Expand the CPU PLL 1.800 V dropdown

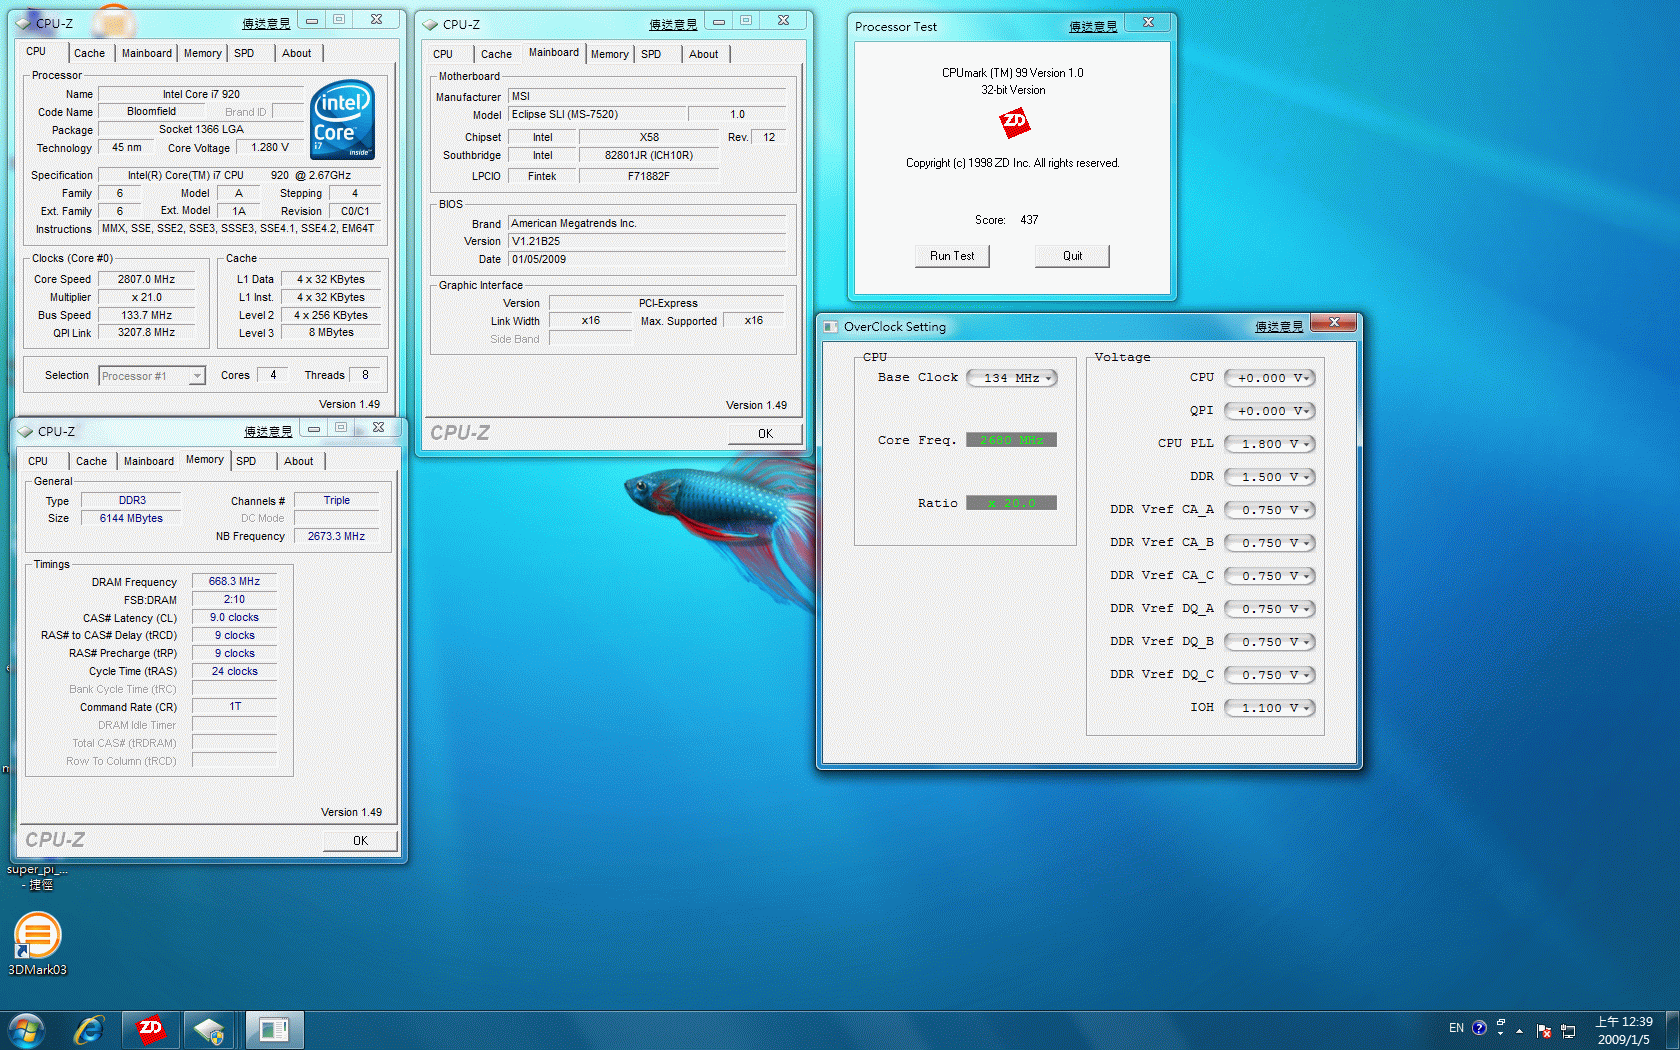1269,444
